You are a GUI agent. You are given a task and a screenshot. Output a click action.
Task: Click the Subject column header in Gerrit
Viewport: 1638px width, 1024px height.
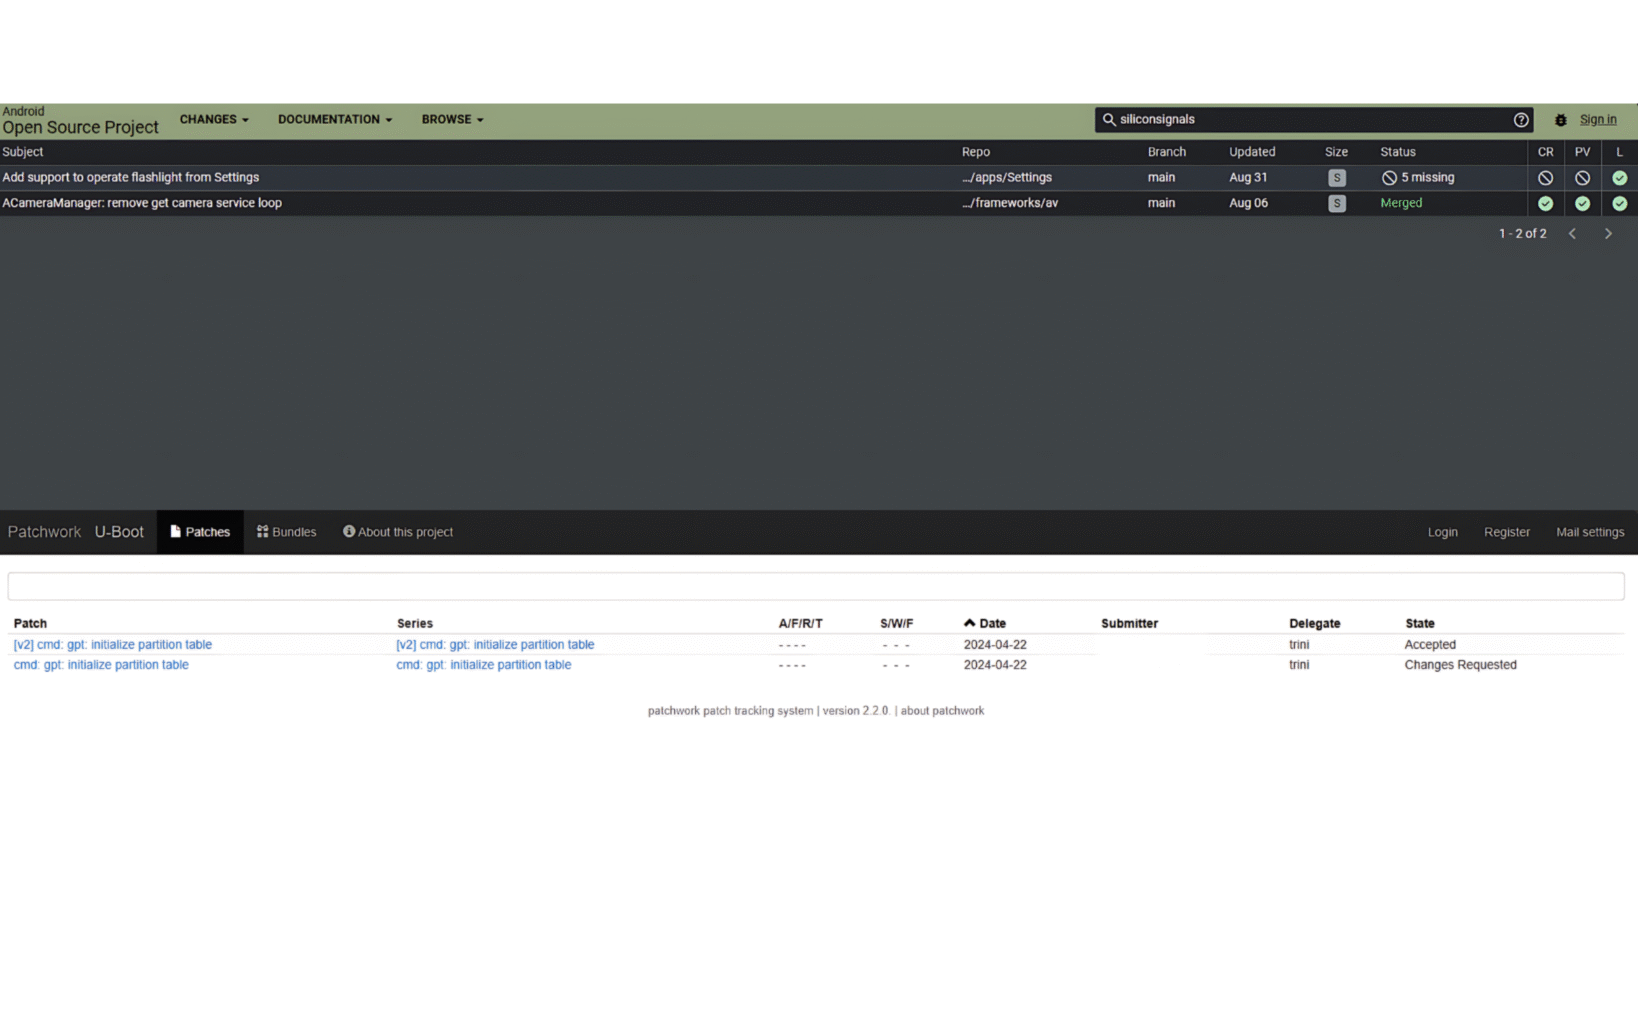coord(22,152)
